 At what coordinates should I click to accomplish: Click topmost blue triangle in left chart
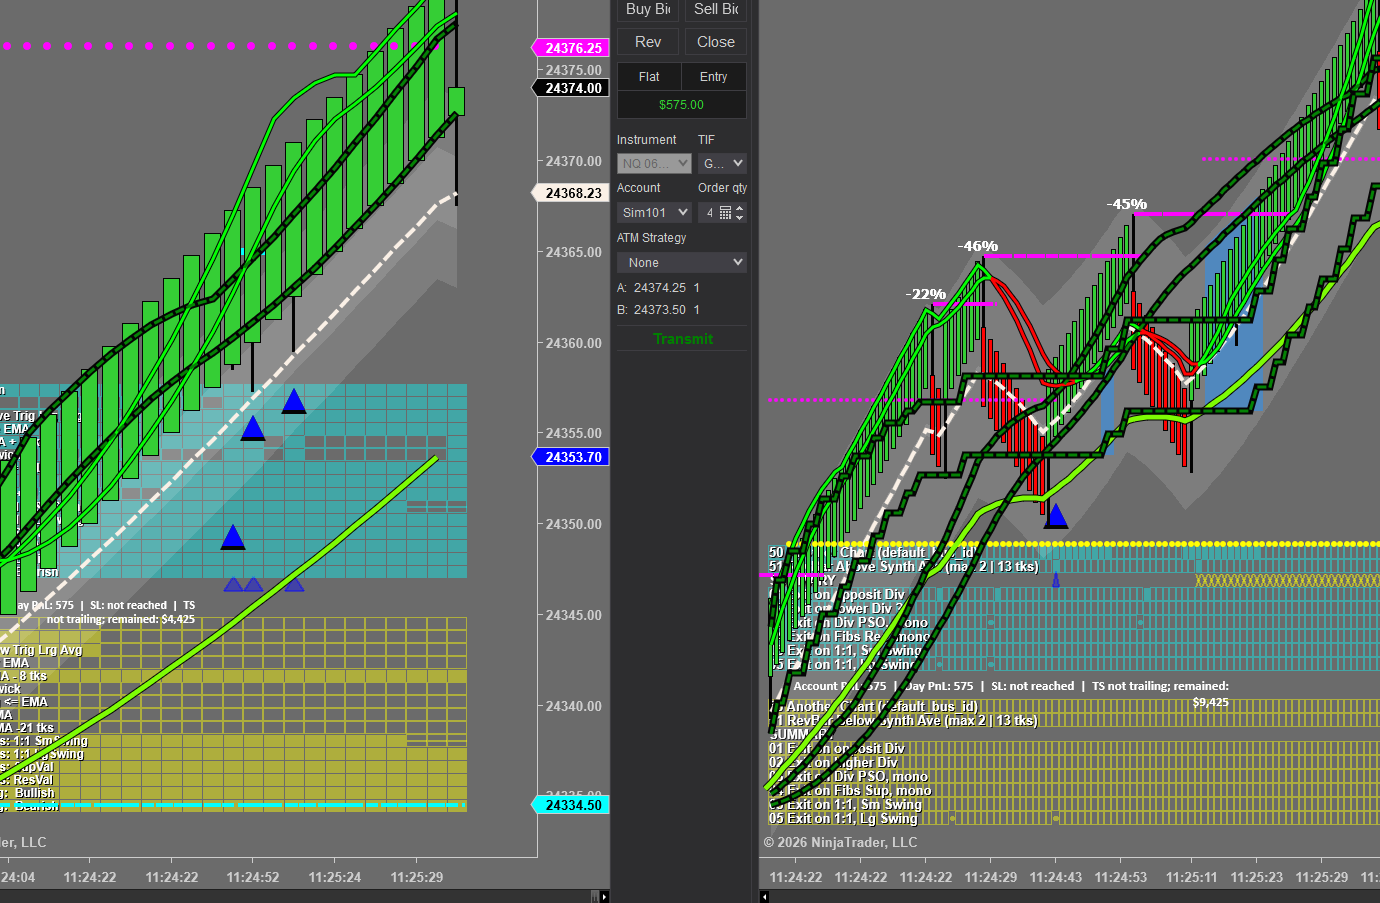coord(293,402)
